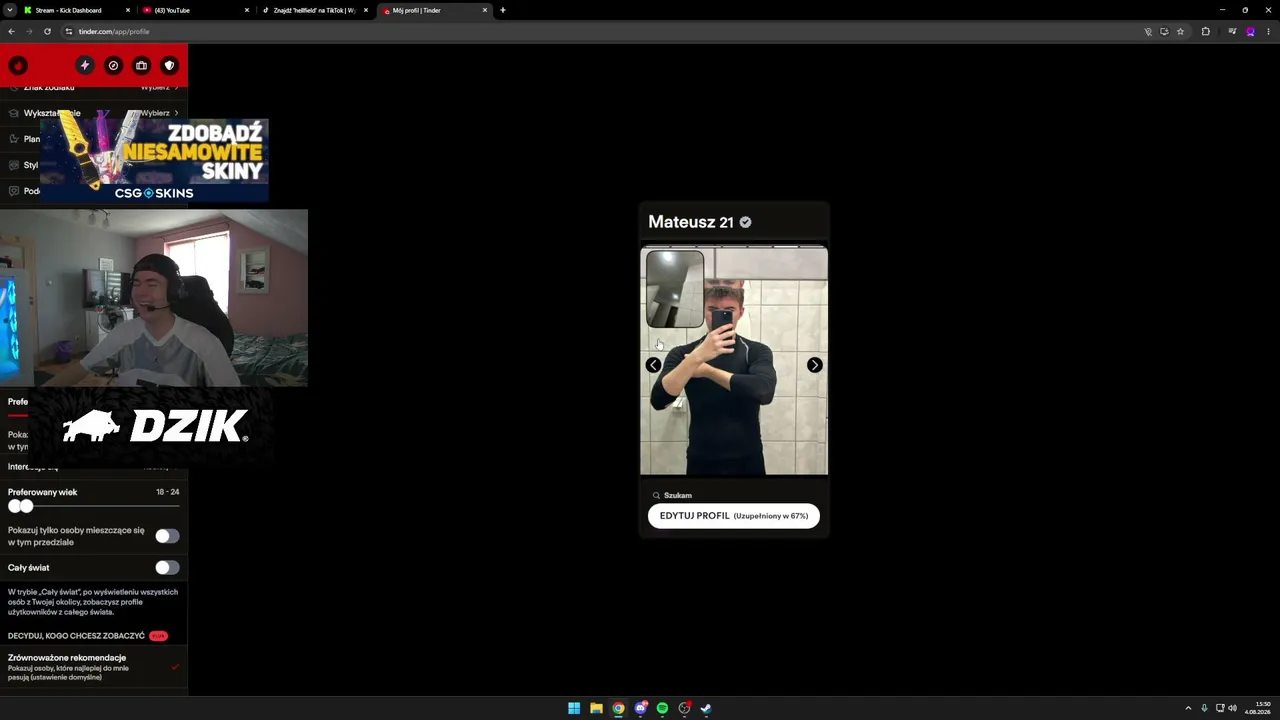Open a new browser tab
The image size is (1280, 720).
point(503,10)
